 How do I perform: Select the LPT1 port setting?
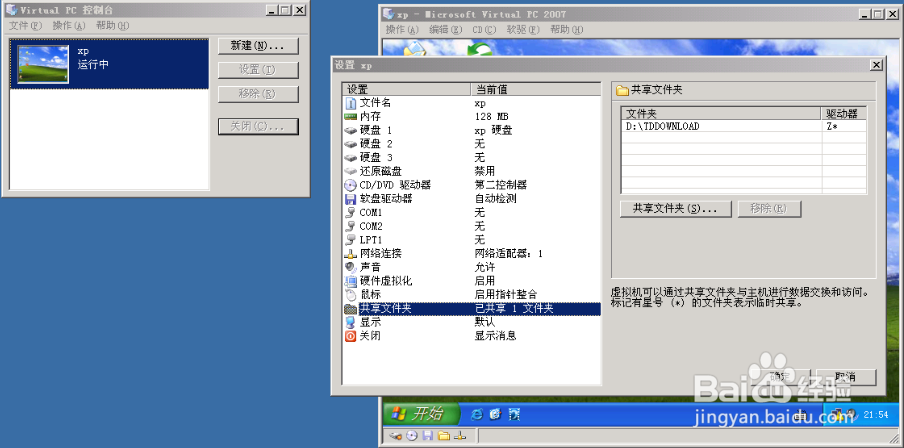(x=472, y=240)
